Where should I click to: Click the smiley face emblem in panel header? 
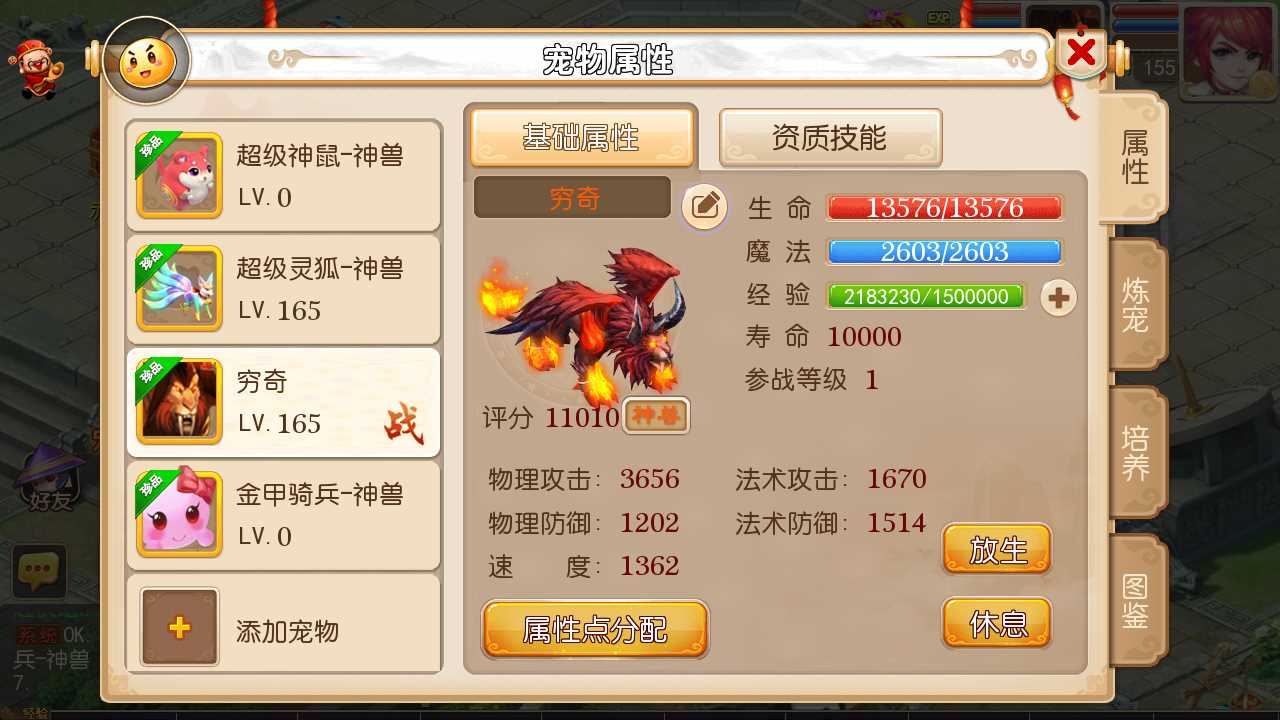(147, 62)
